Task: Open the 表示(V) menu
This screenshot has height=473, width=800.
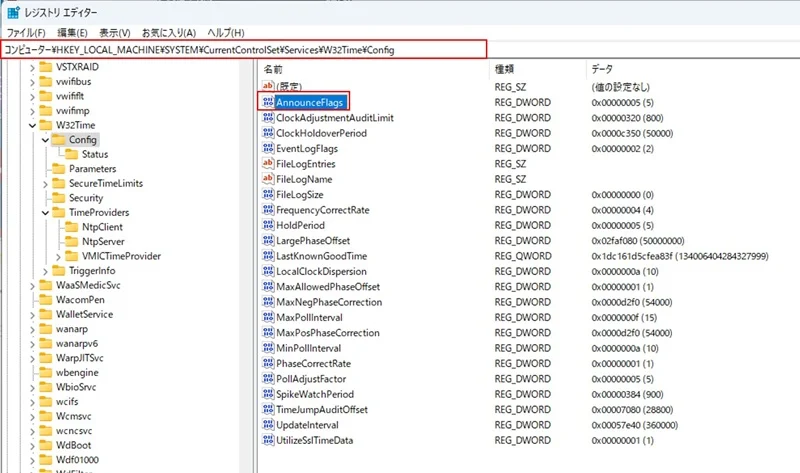Action: pos(114,33)
